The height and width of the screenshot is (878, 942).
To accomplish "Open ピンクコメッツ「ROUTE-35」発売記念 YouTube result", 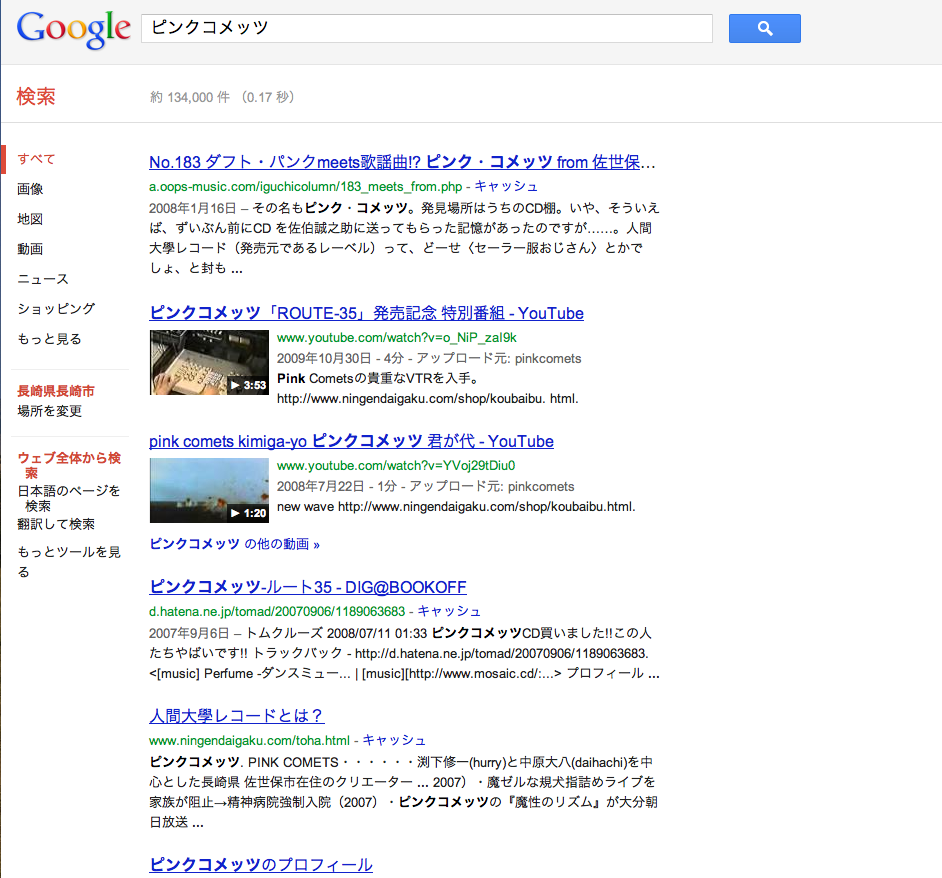I will (x=366, y=313).
